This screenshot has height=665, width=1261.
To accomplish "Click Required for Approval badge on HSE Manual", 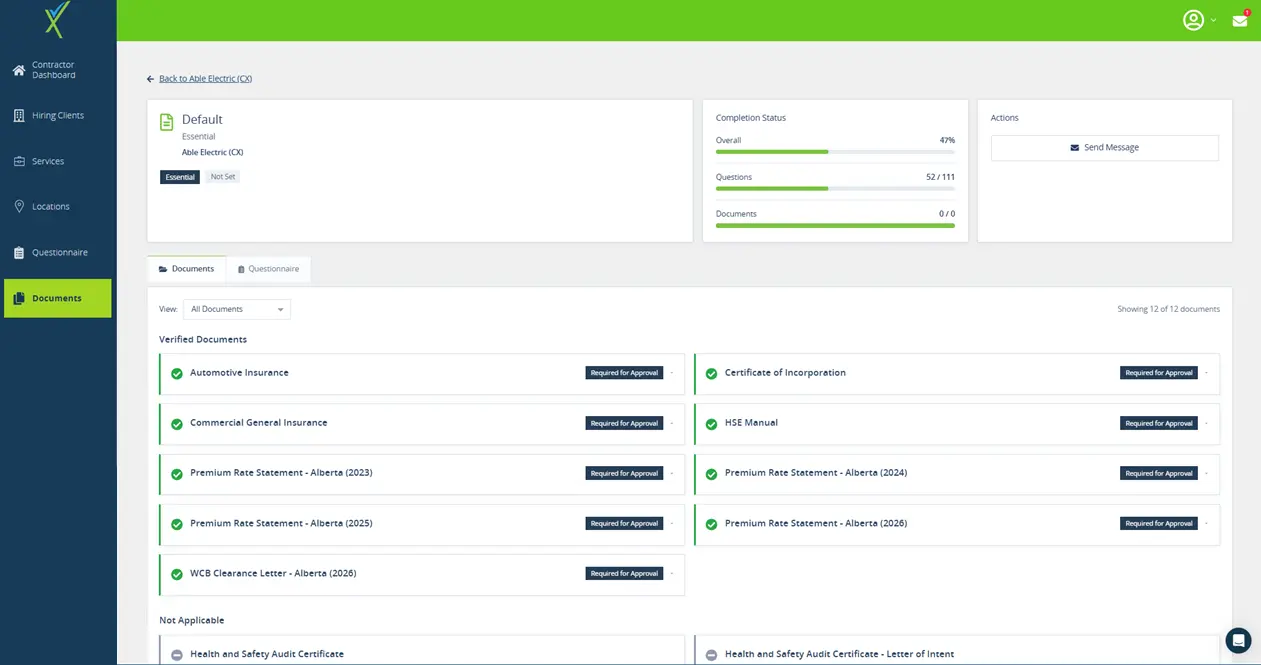I will tap(1159, 423).
